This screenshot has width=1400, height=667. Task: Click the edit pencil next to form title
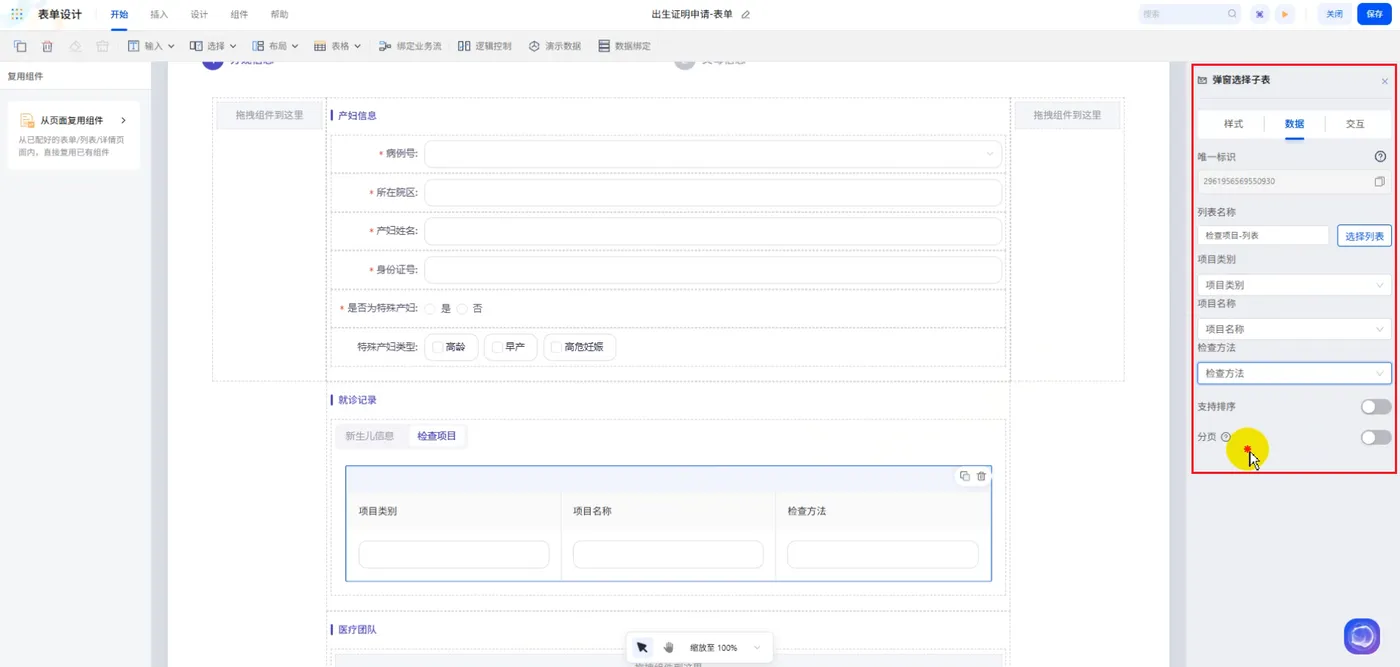tap(745, 15)
